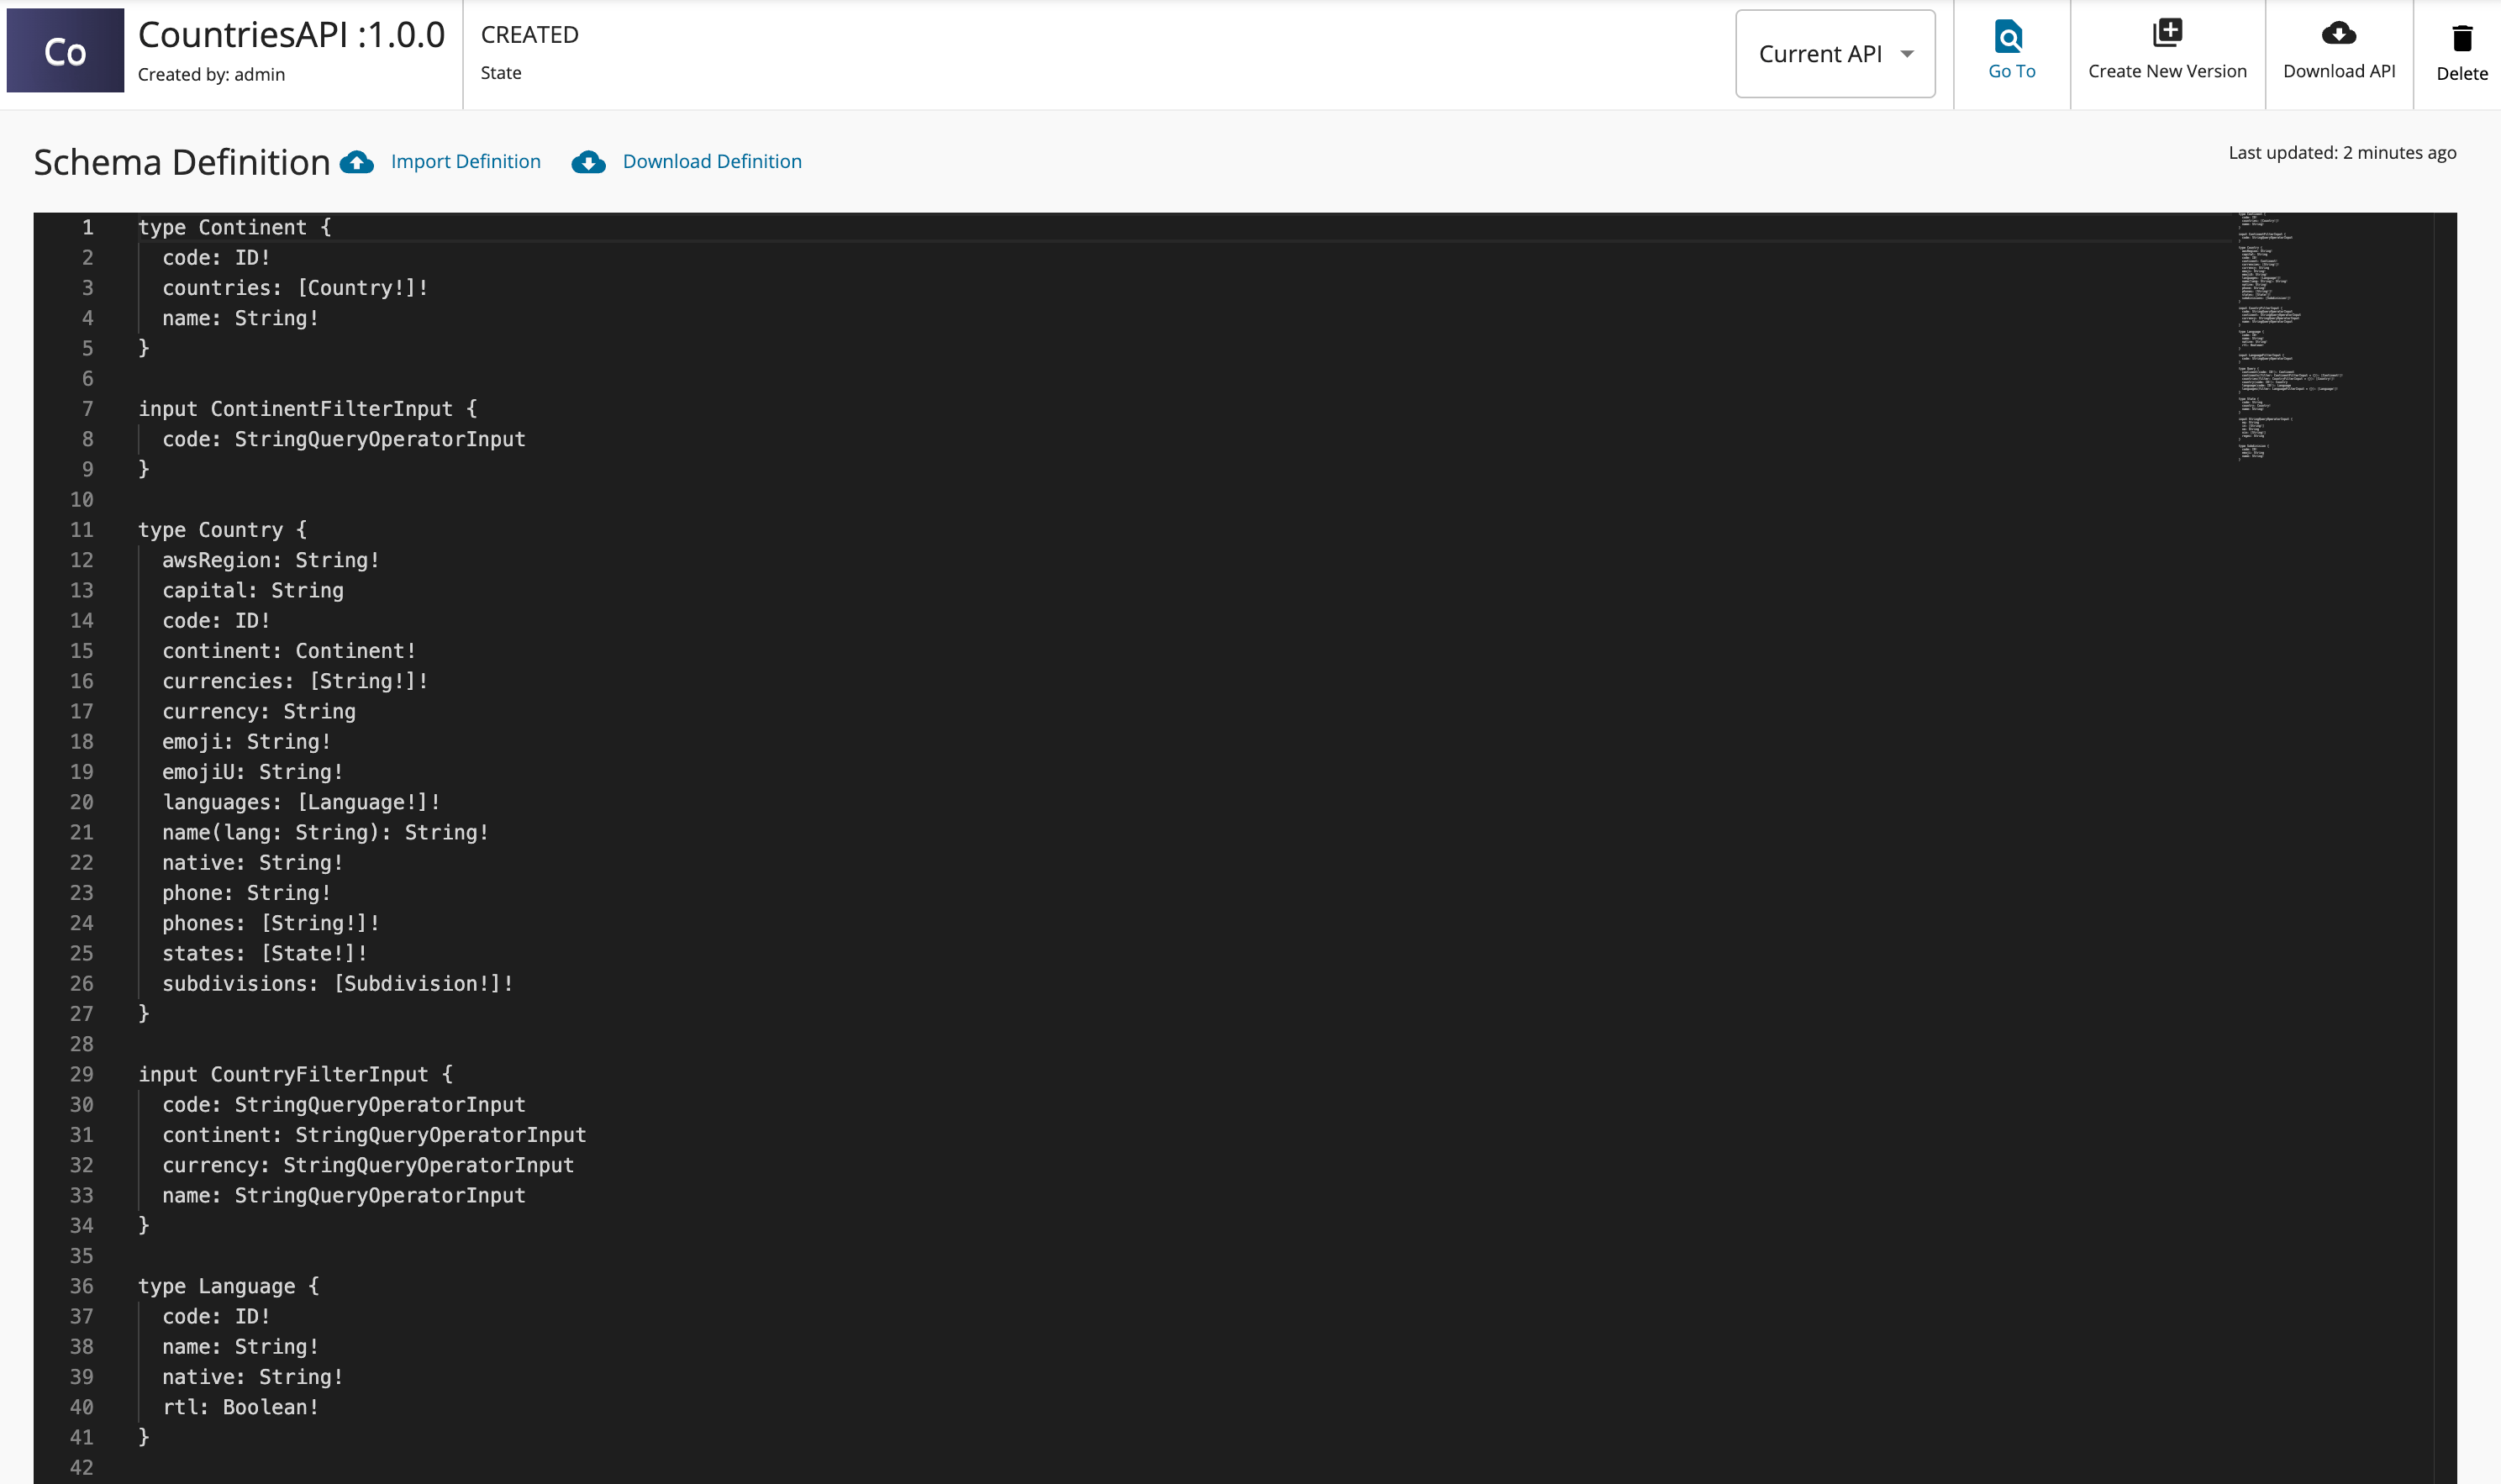Click the Create New Version label

tap(2167, 71)
